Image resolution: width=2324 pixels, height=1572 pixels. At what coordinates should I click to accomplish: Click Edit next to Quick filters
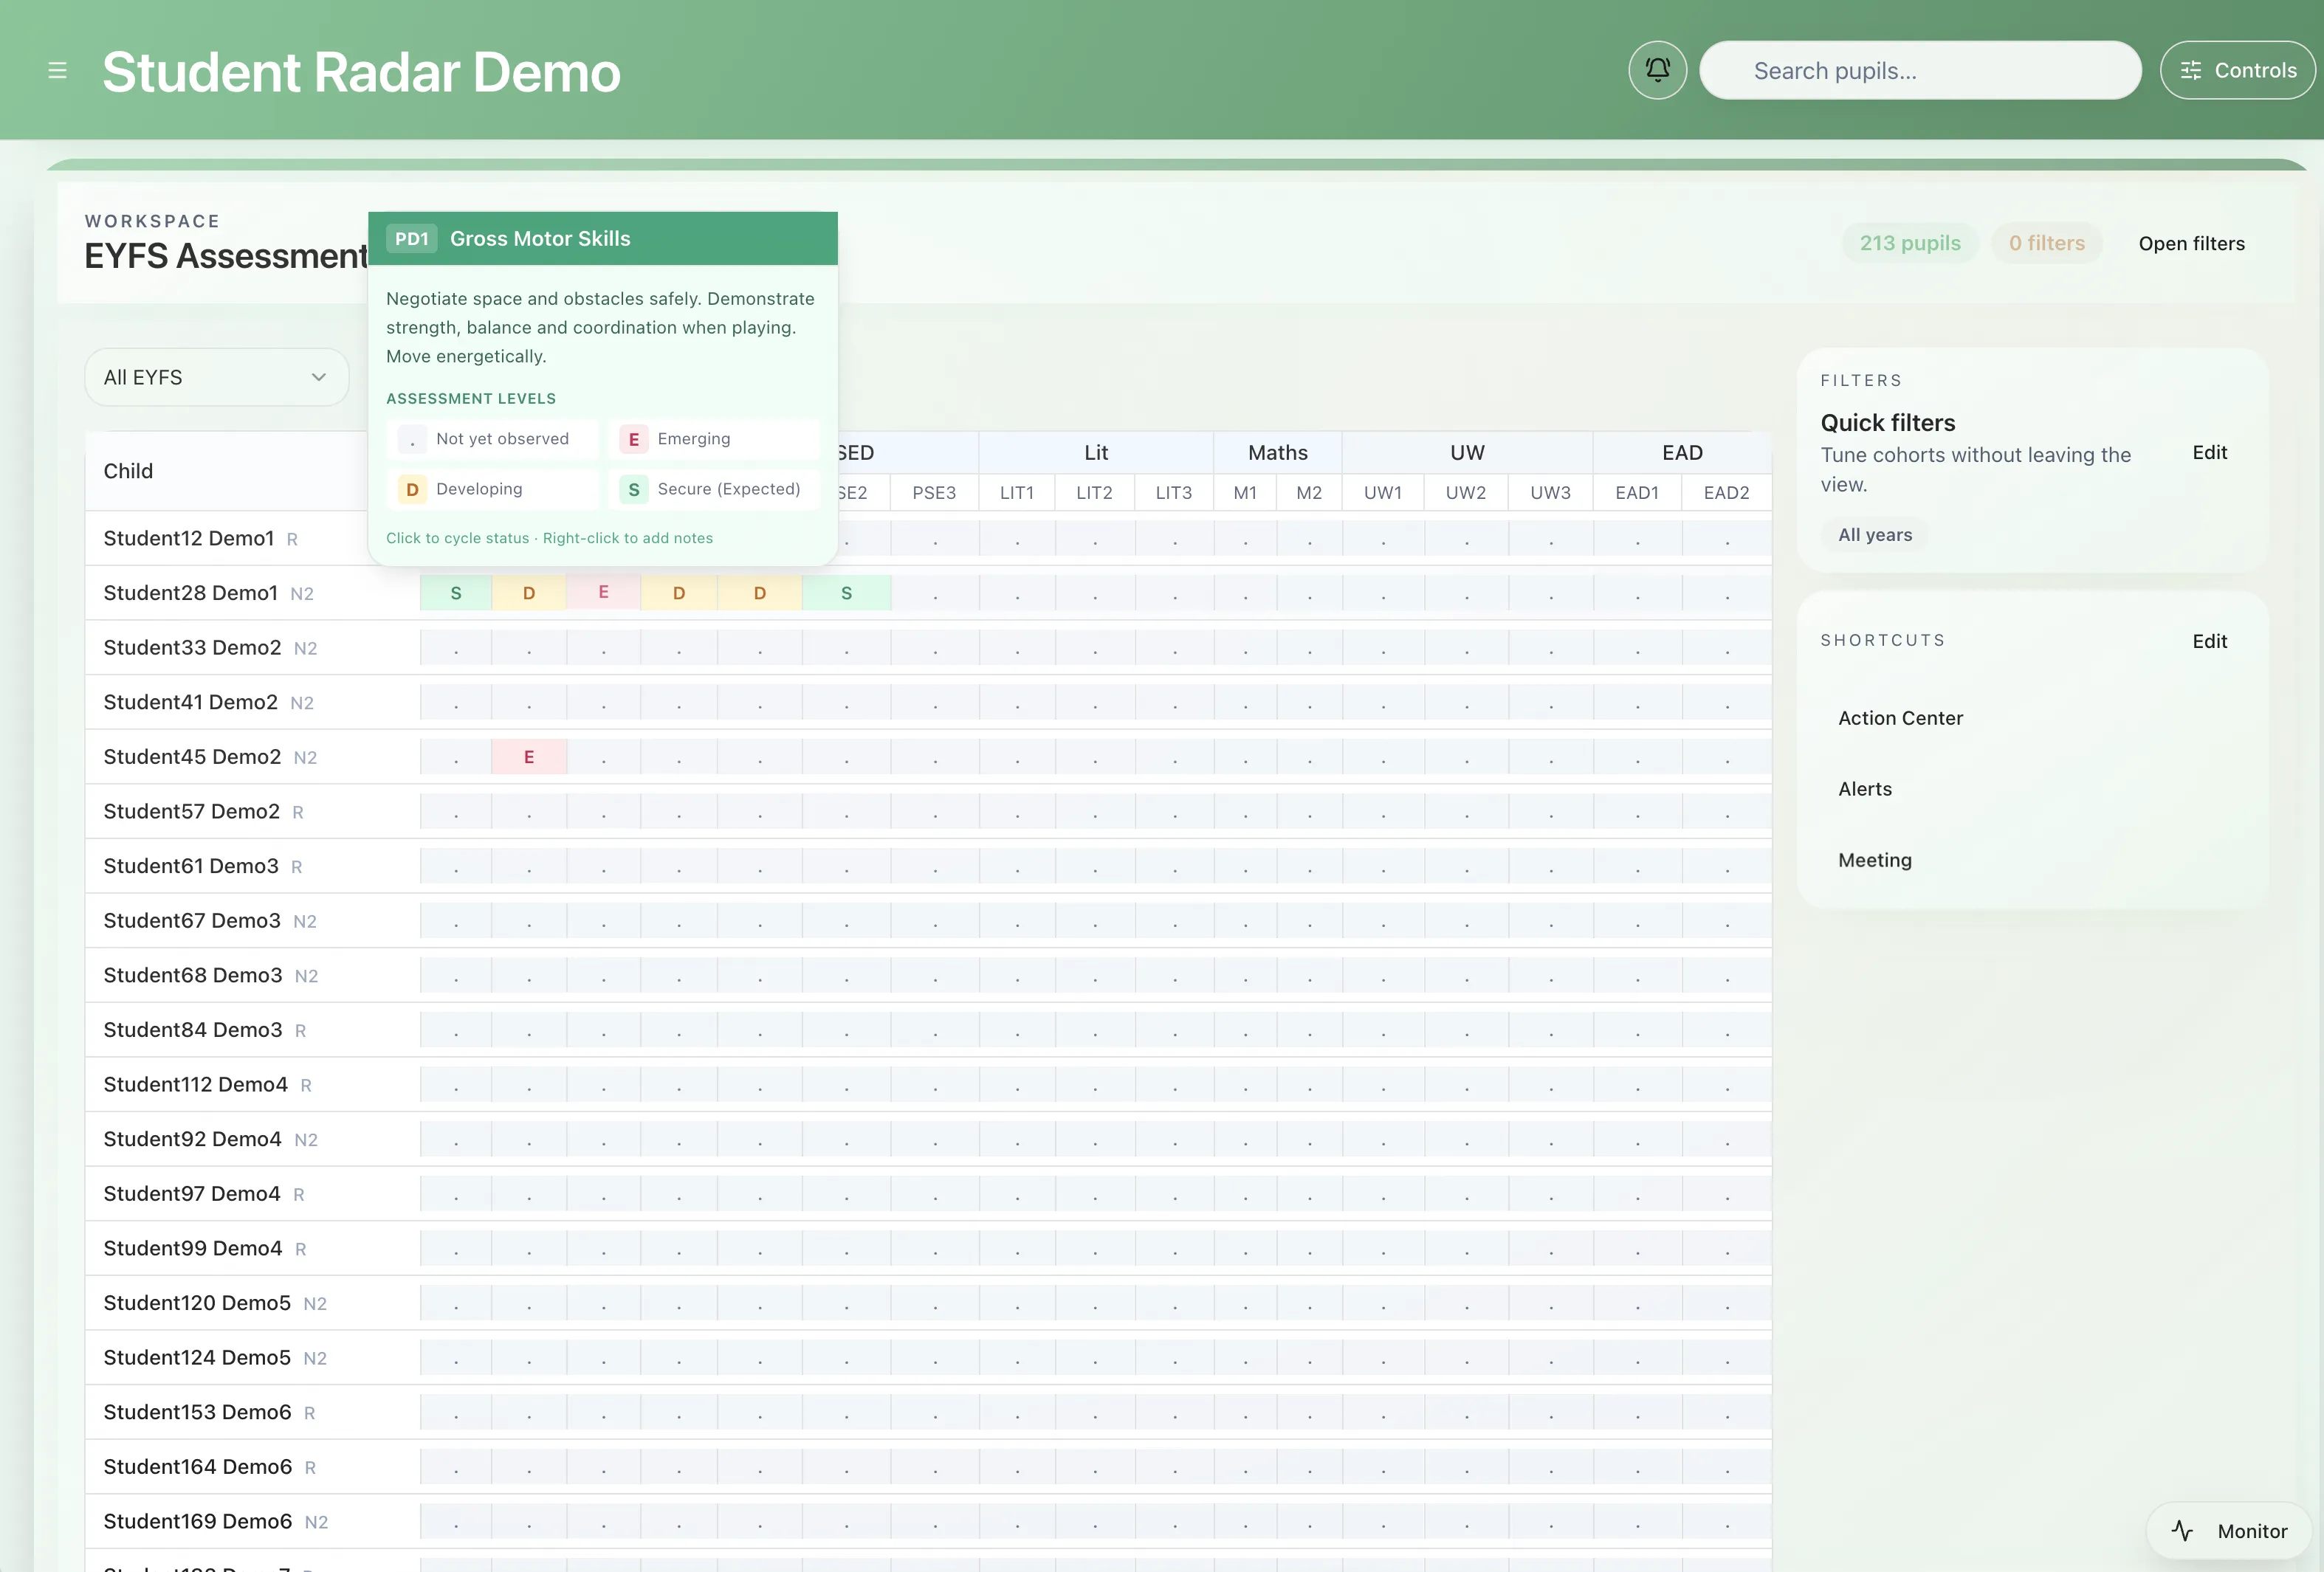pos(2209,453)
